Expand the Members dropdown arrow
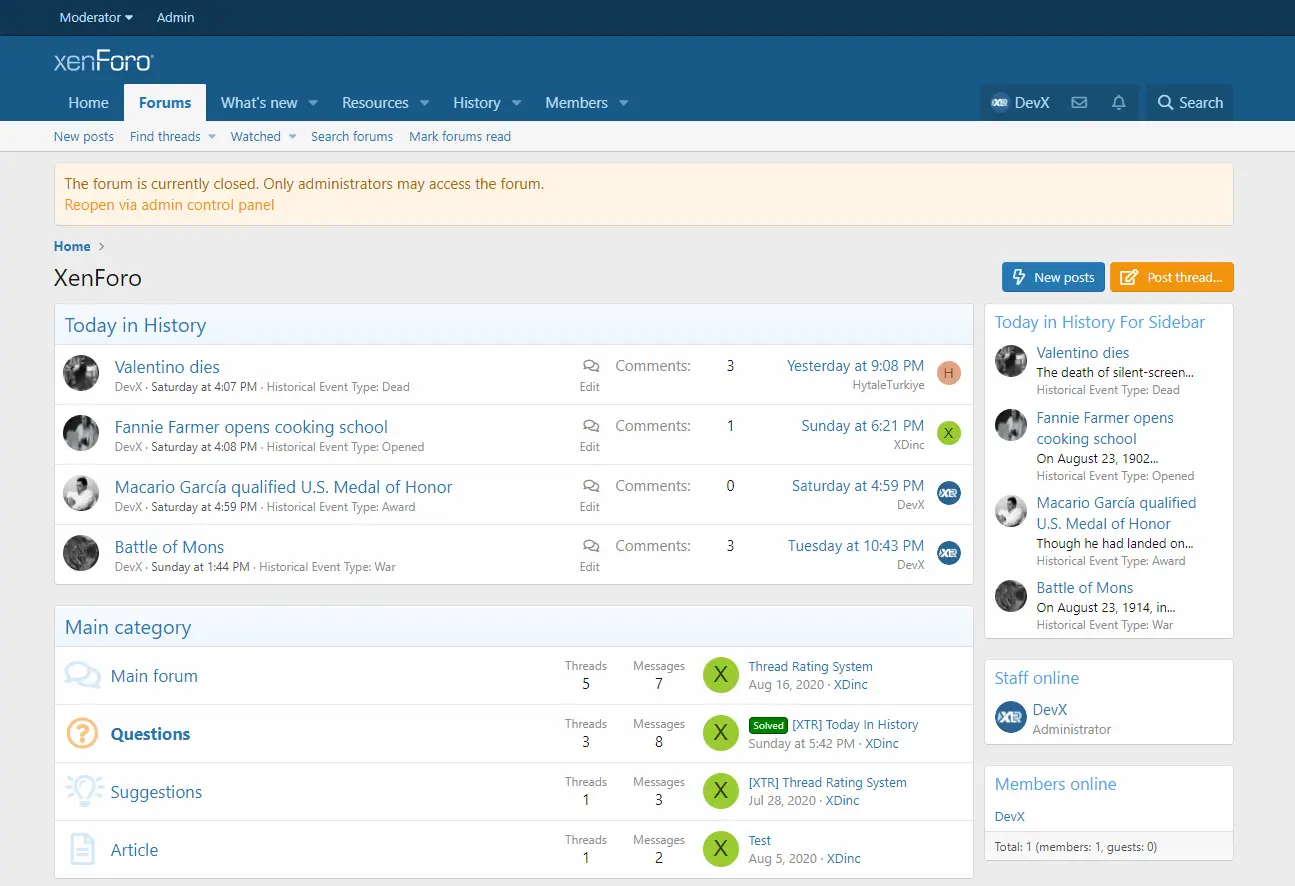Viewport: 1295px width, 886px height. tap(623, 103)
